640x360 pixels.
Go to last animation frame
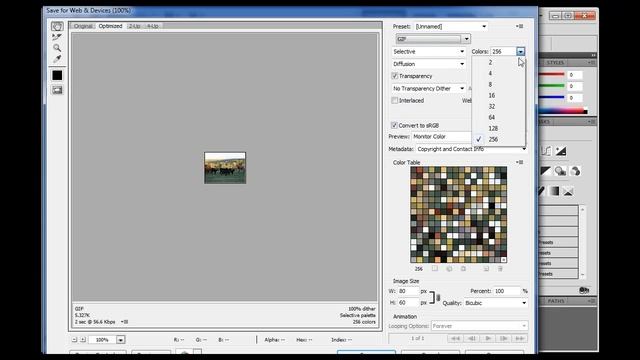pos(519,338)
